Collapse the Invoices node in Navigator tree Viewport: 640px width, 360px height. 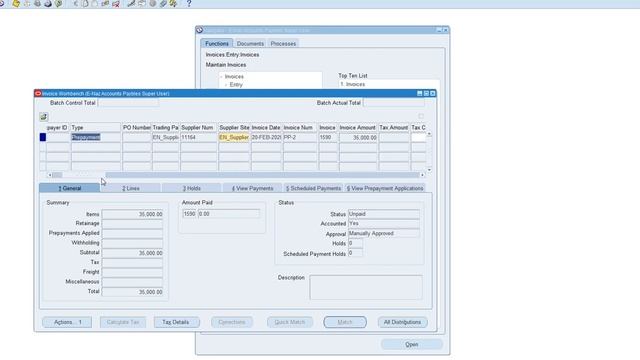[x=221, y=77]
